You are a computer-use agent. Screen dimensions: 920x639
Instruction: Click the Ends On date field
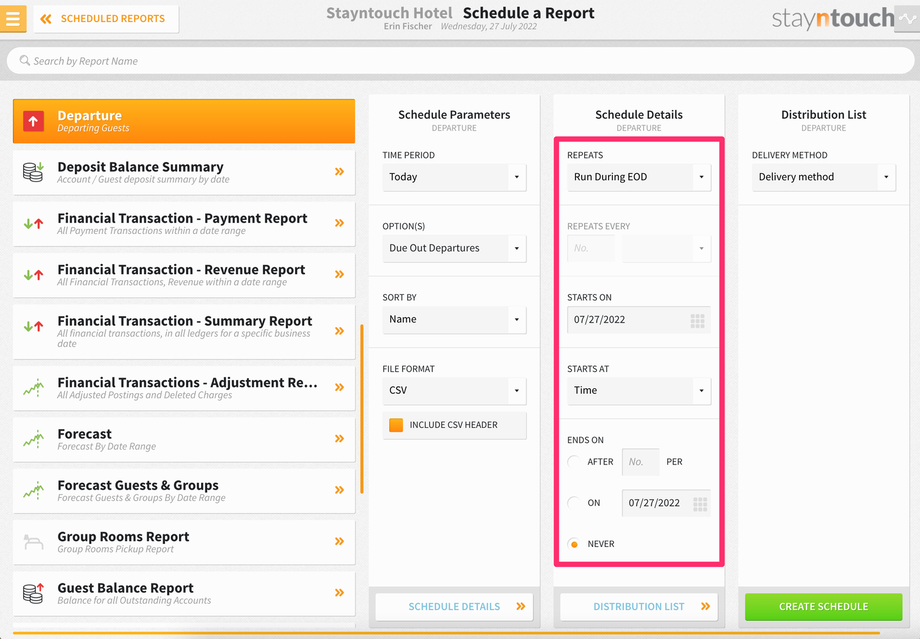pos(666,503)
